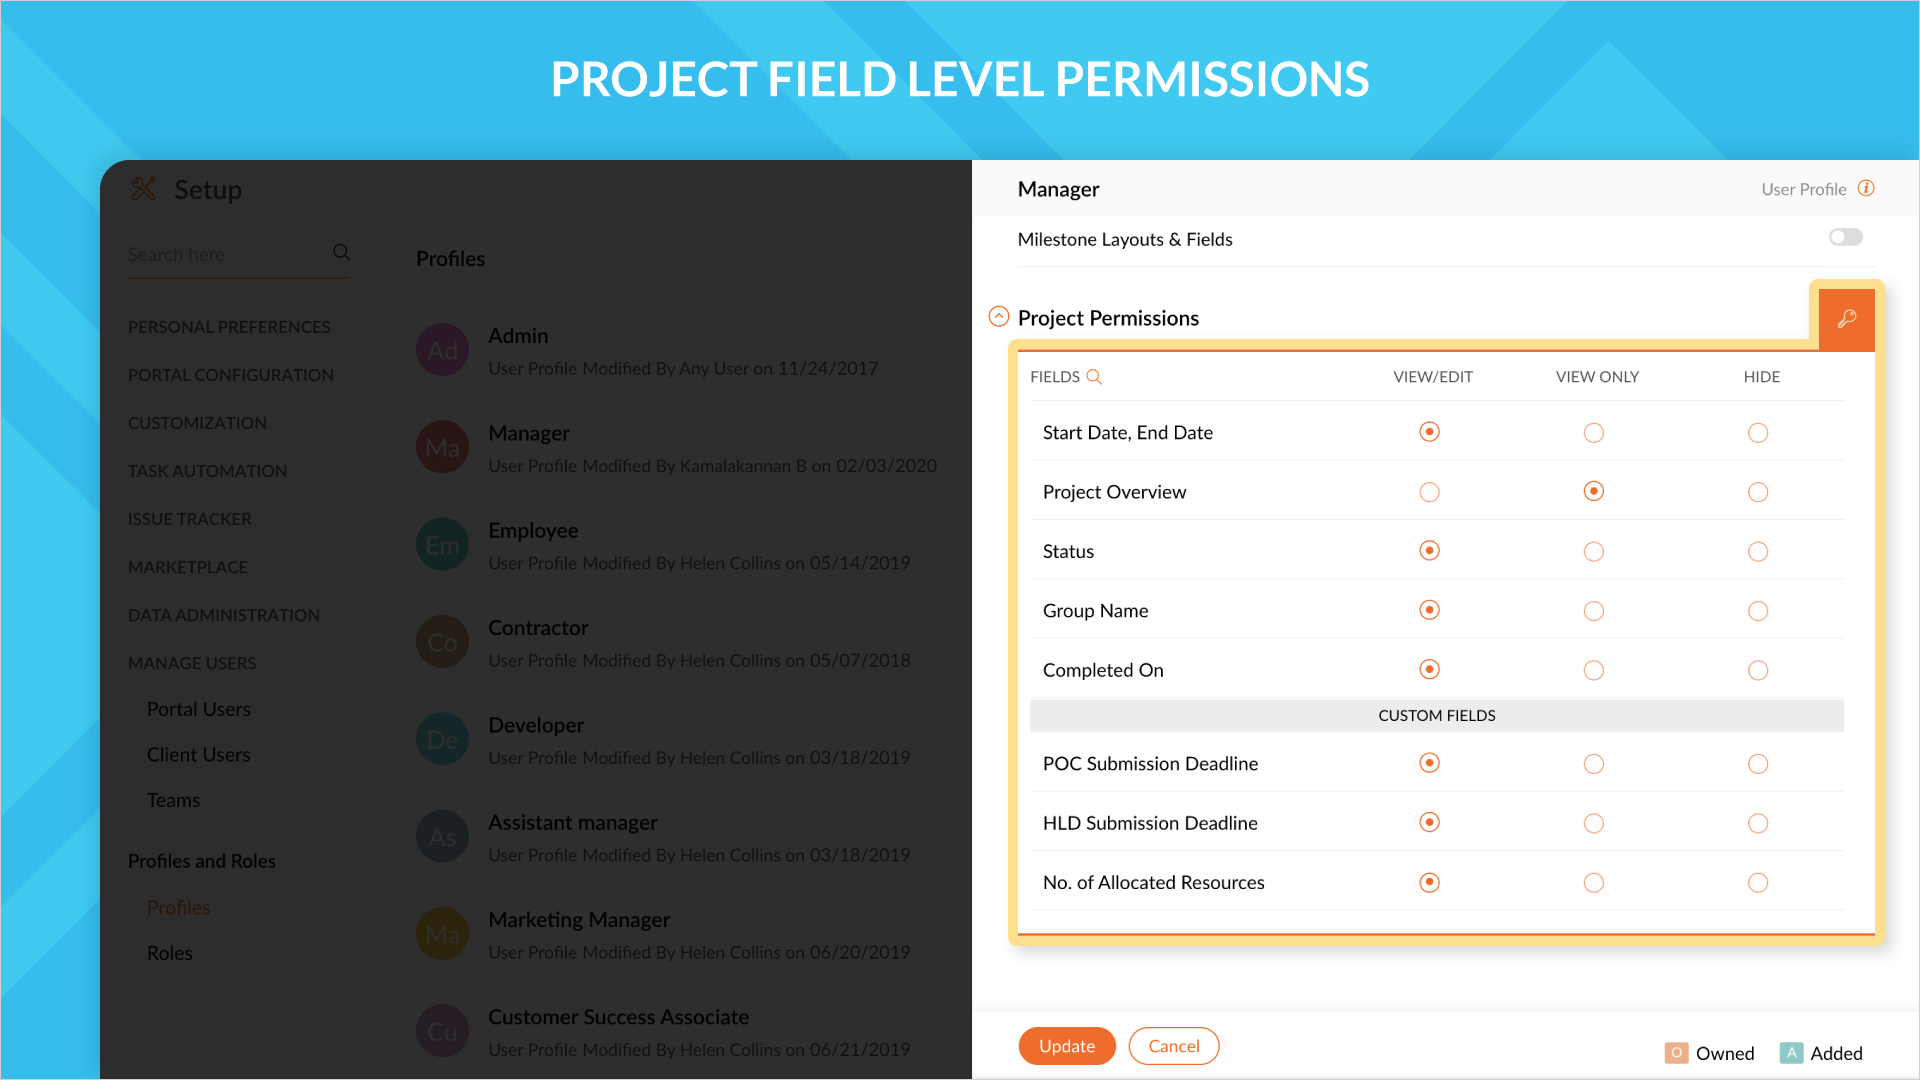1920x1080 pixels.
Task: Click the orange collapse chevron in Project Permissions
Action: pyautogui.click(x=997, y=316)
